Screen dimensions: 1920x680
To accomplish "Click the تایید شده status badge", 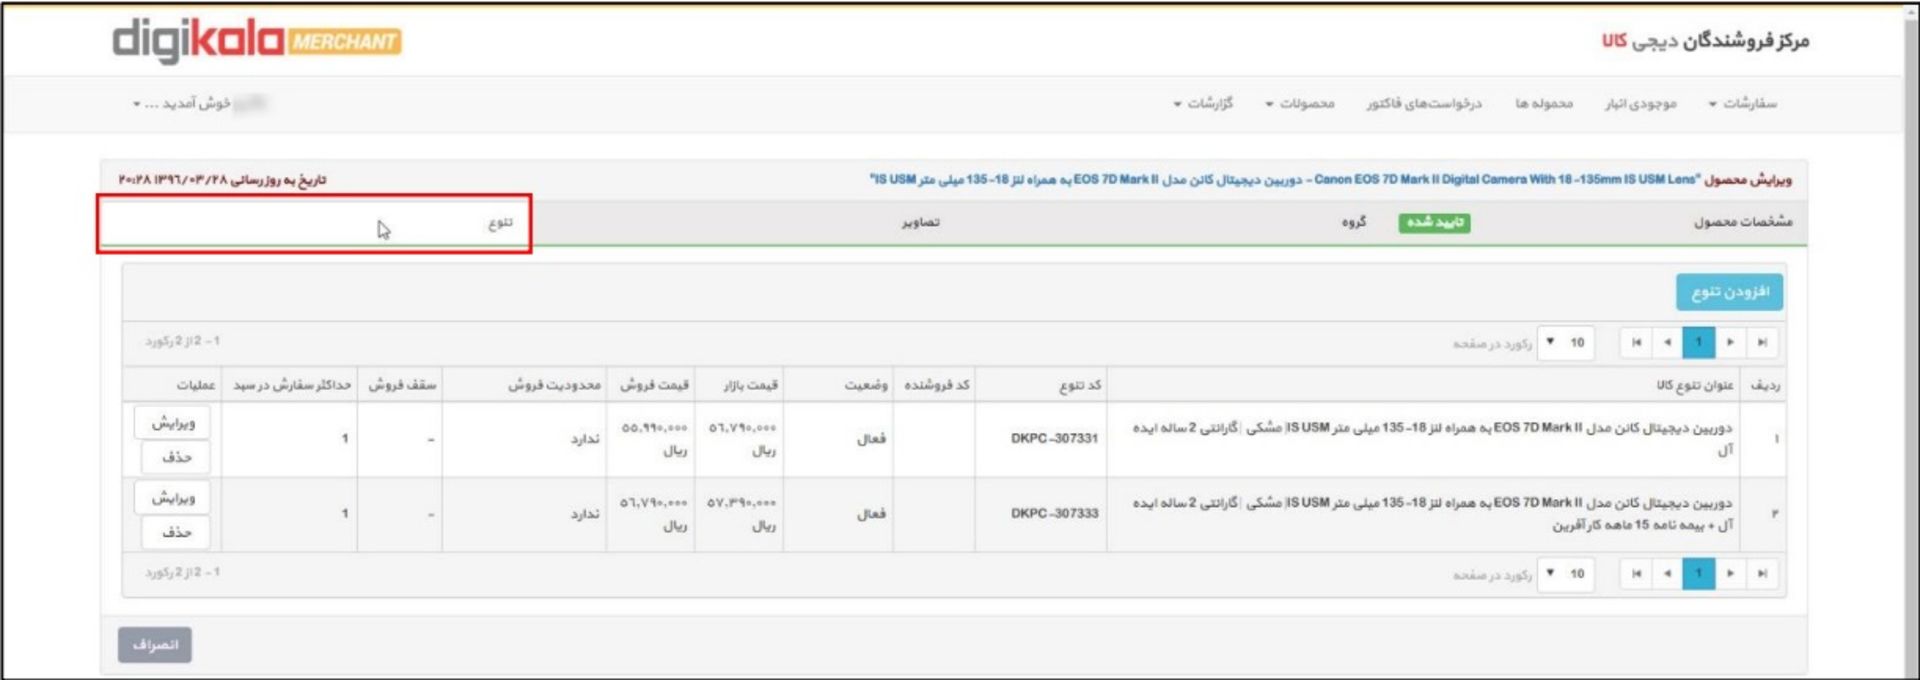I will [1434, 222].
